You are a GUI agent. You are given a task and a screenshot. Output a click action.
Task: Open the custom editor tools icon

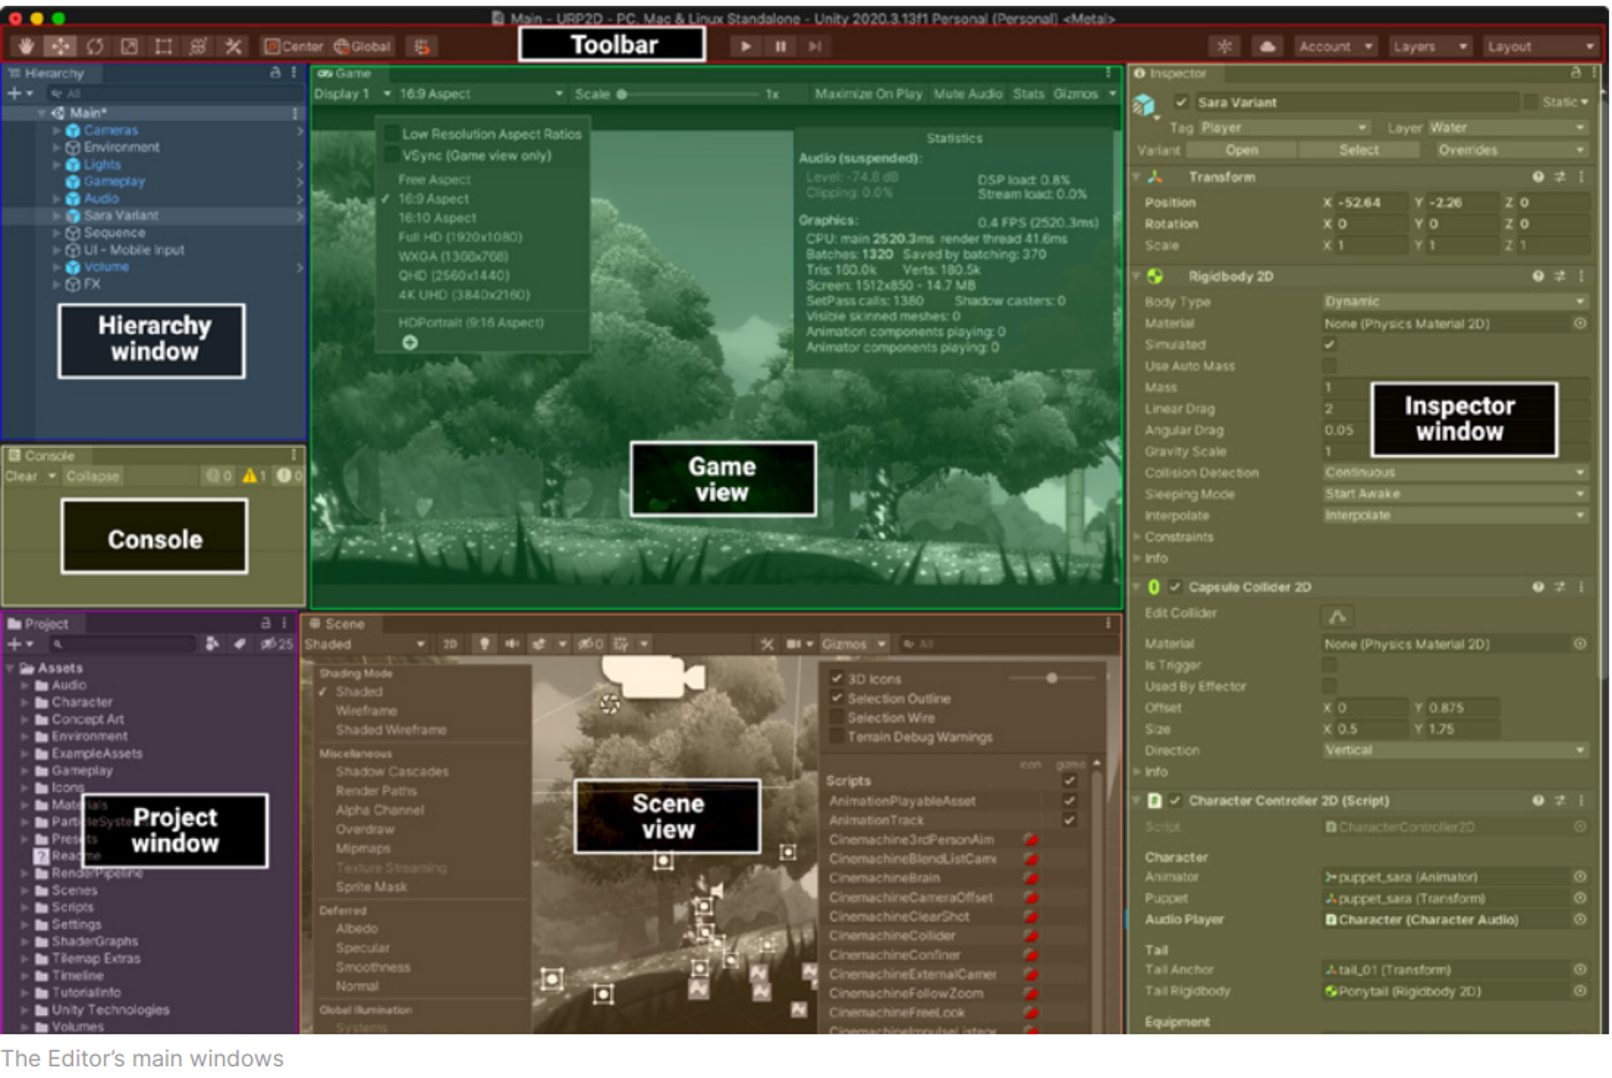(233, 46)
